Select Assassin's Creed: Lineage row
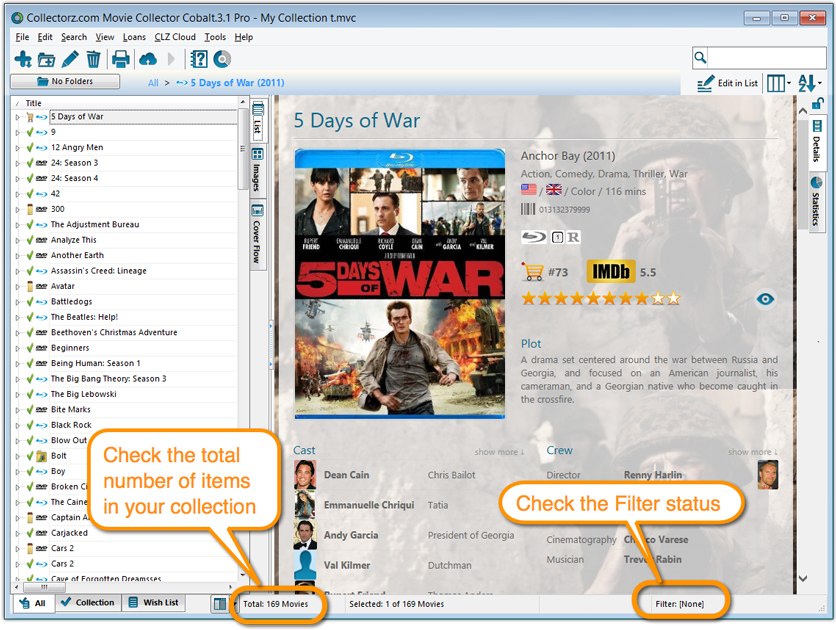This screenshot has height=630, width=836. 99,271
